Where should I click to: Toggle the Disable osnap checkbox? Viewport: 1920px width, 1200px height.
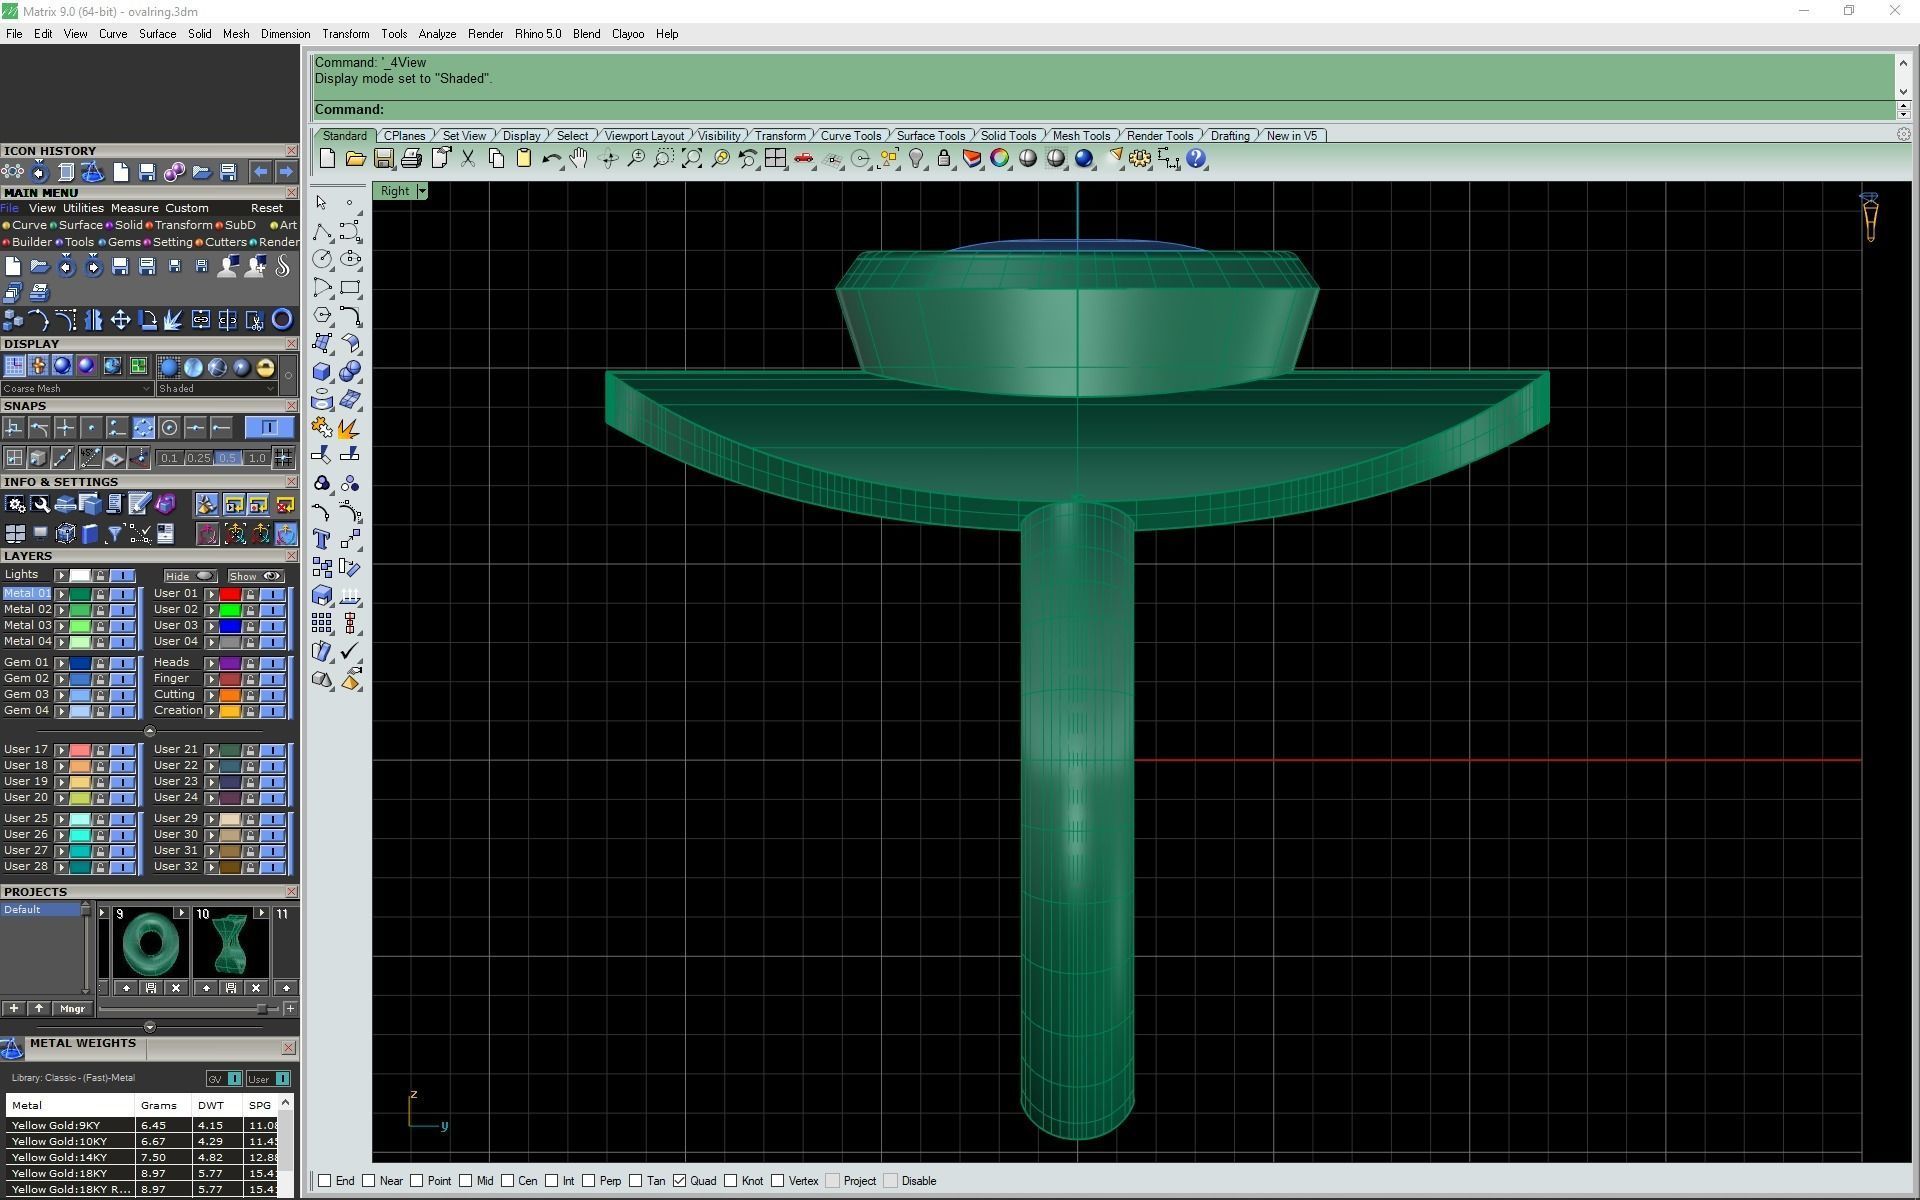click(891, 1181)
